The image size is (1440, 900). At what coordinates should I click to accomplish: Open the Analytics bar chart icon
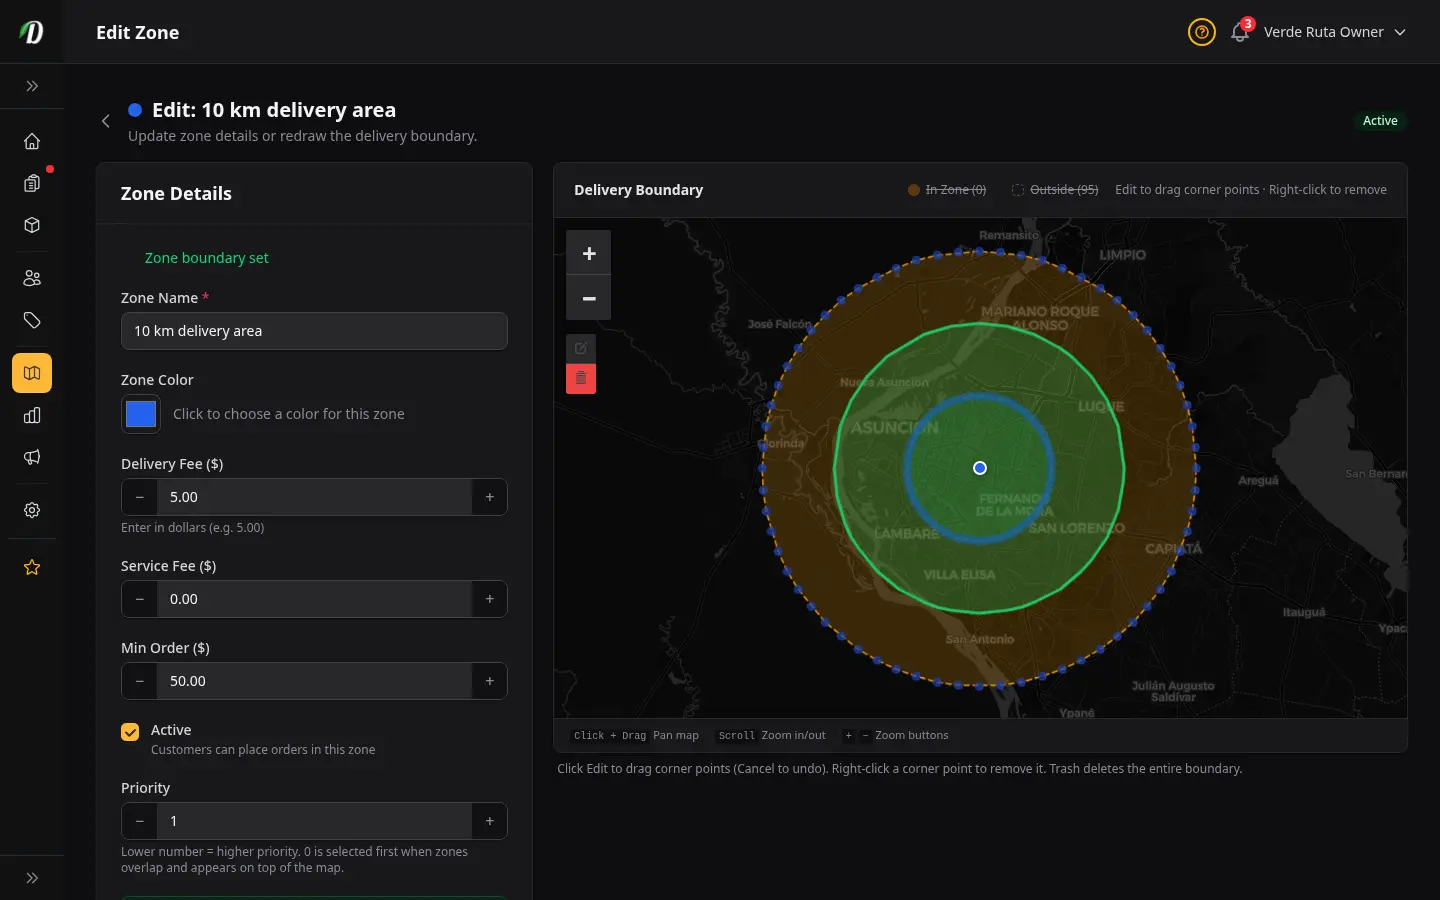pyautogui.click(x=32, y=415)
